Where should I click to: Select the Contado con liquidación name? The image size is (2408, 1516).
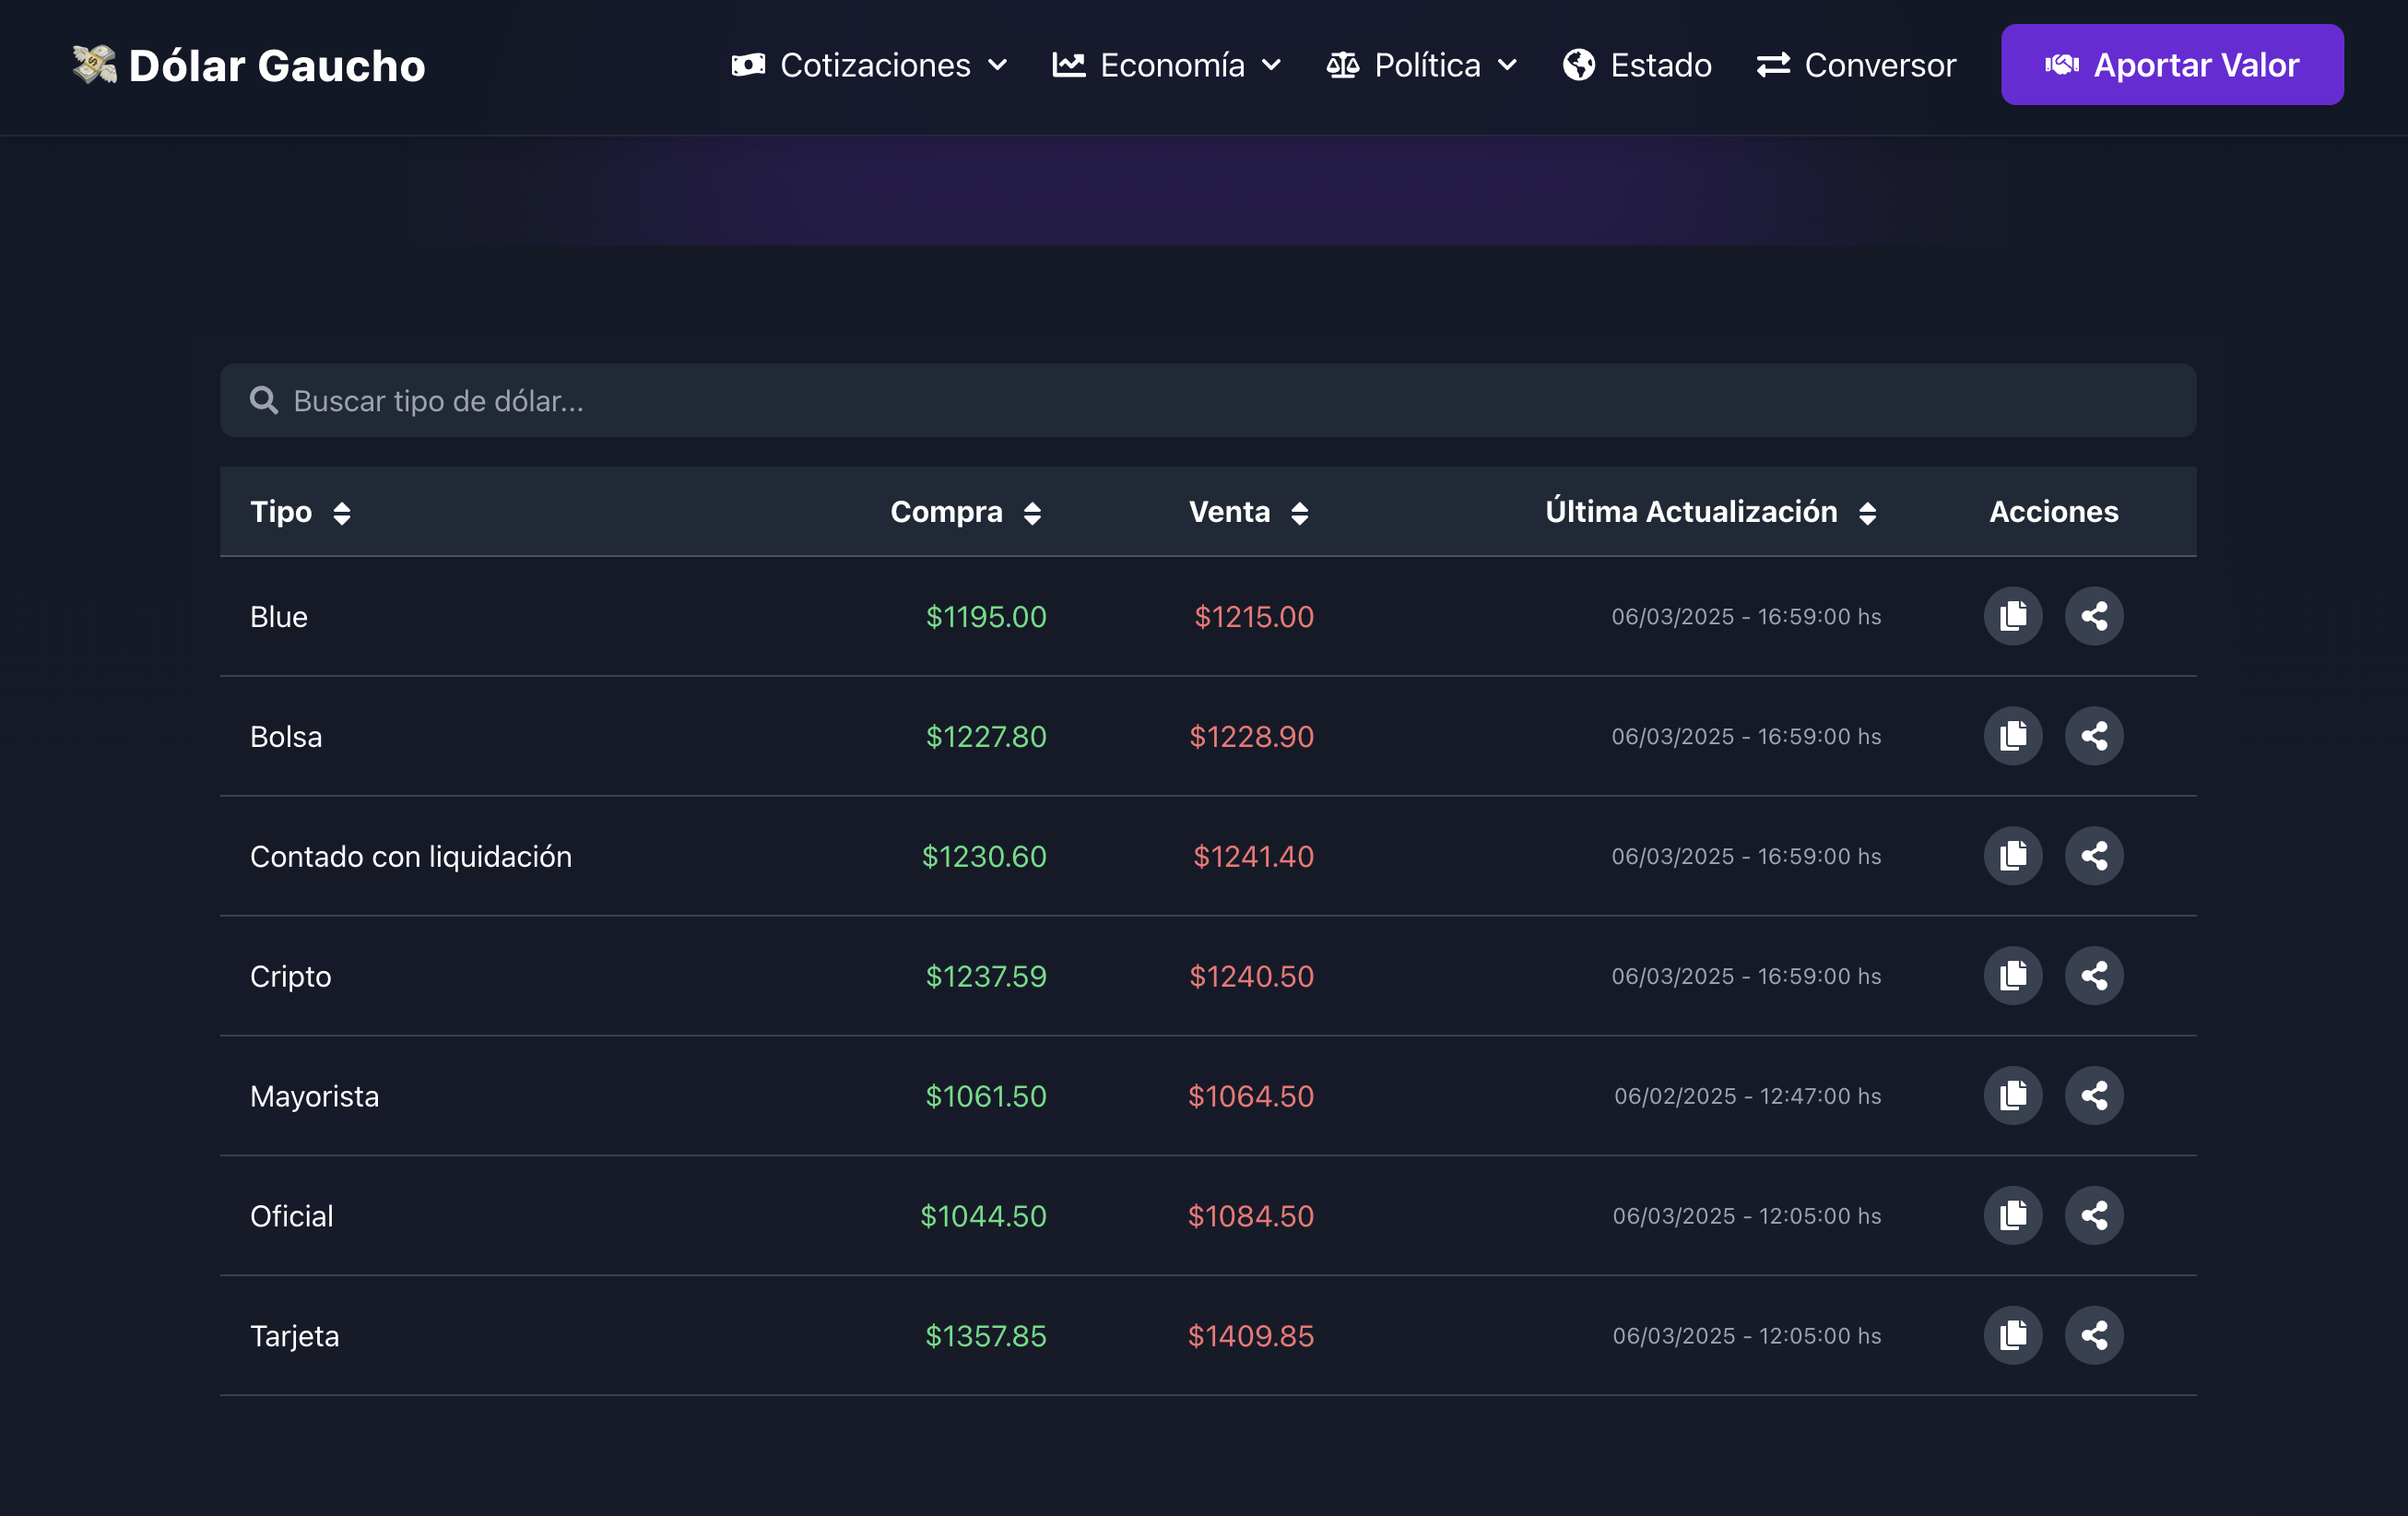411,857
